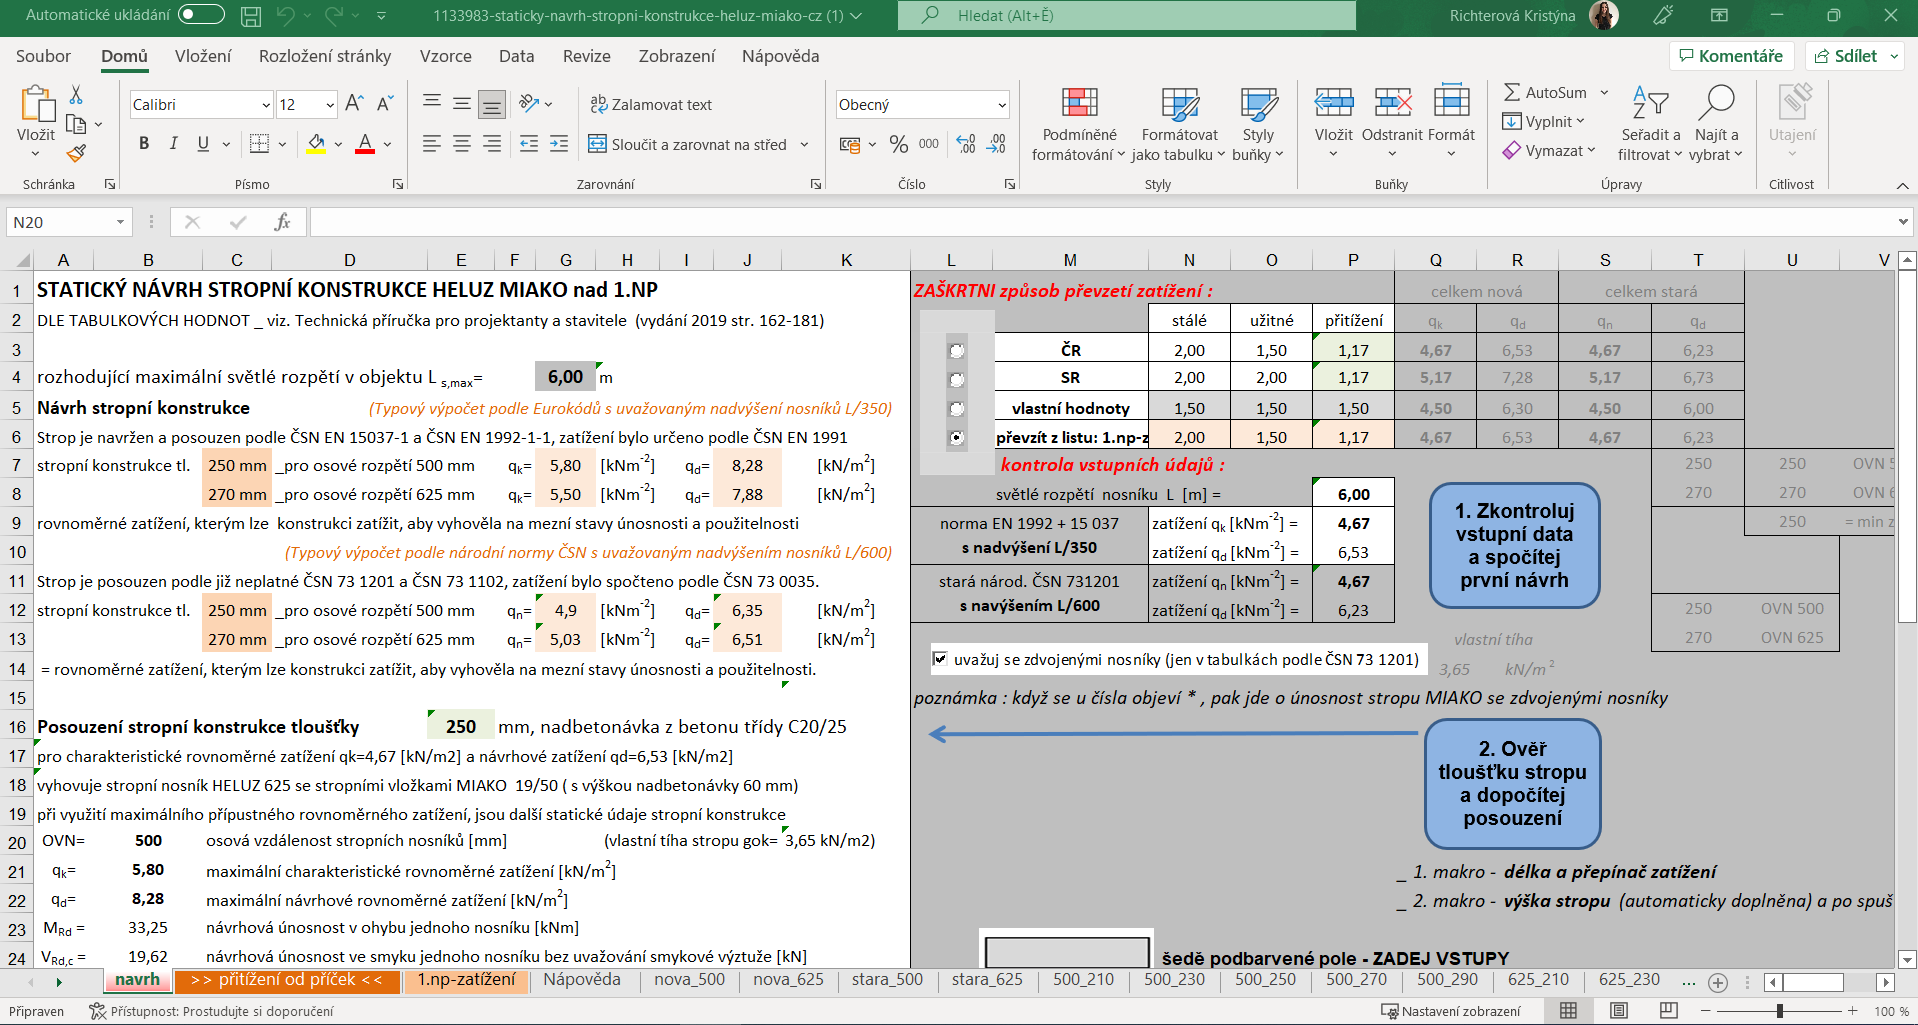Open the font size 12 dropdown
This screenshot has height=1025, width=1918.
pos(330,105)
